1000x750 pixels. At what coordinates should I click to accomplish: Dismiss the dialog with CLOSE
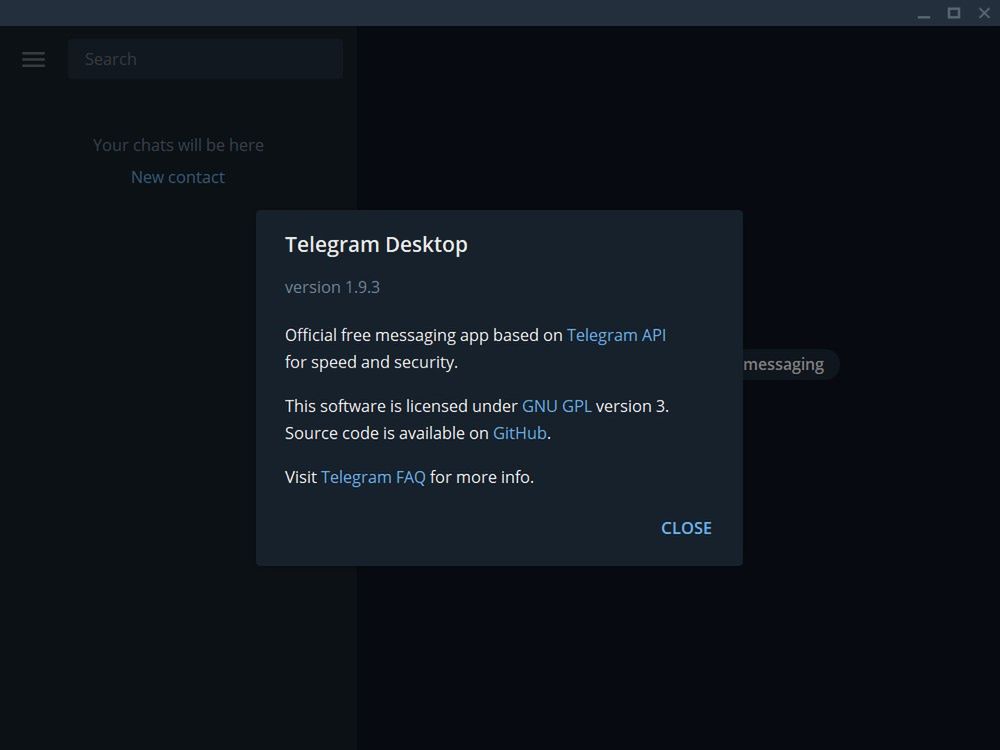[x=686, y=528]
